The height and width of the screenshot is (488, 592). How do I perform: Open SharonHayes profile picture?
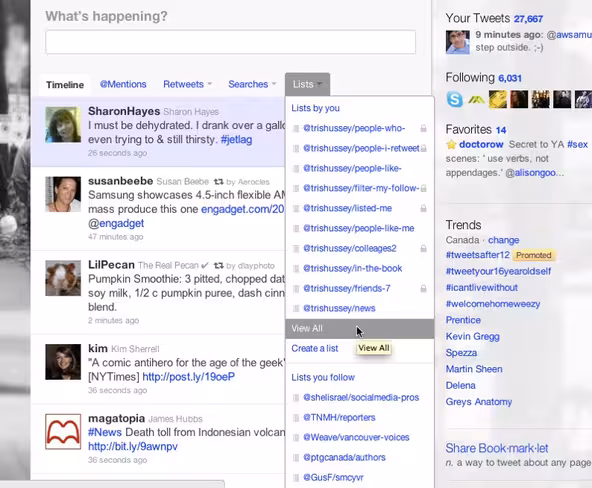[63, 125]
